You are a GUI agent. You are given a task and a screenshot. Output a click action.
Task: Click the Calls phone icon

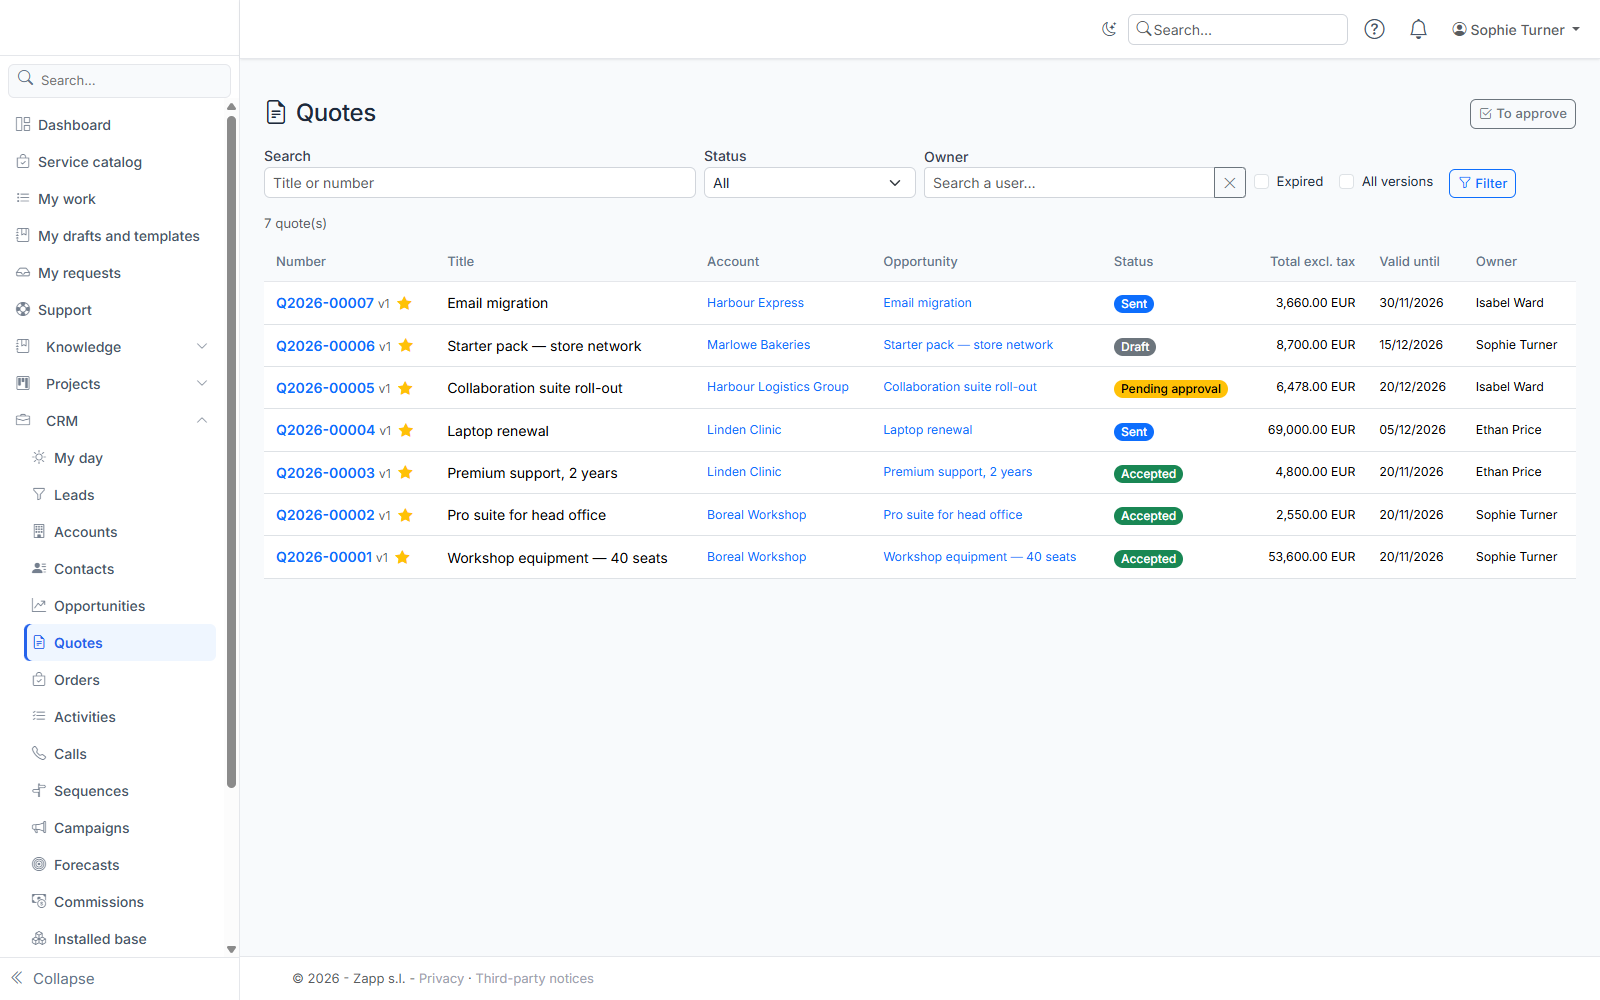pos(39,753)
